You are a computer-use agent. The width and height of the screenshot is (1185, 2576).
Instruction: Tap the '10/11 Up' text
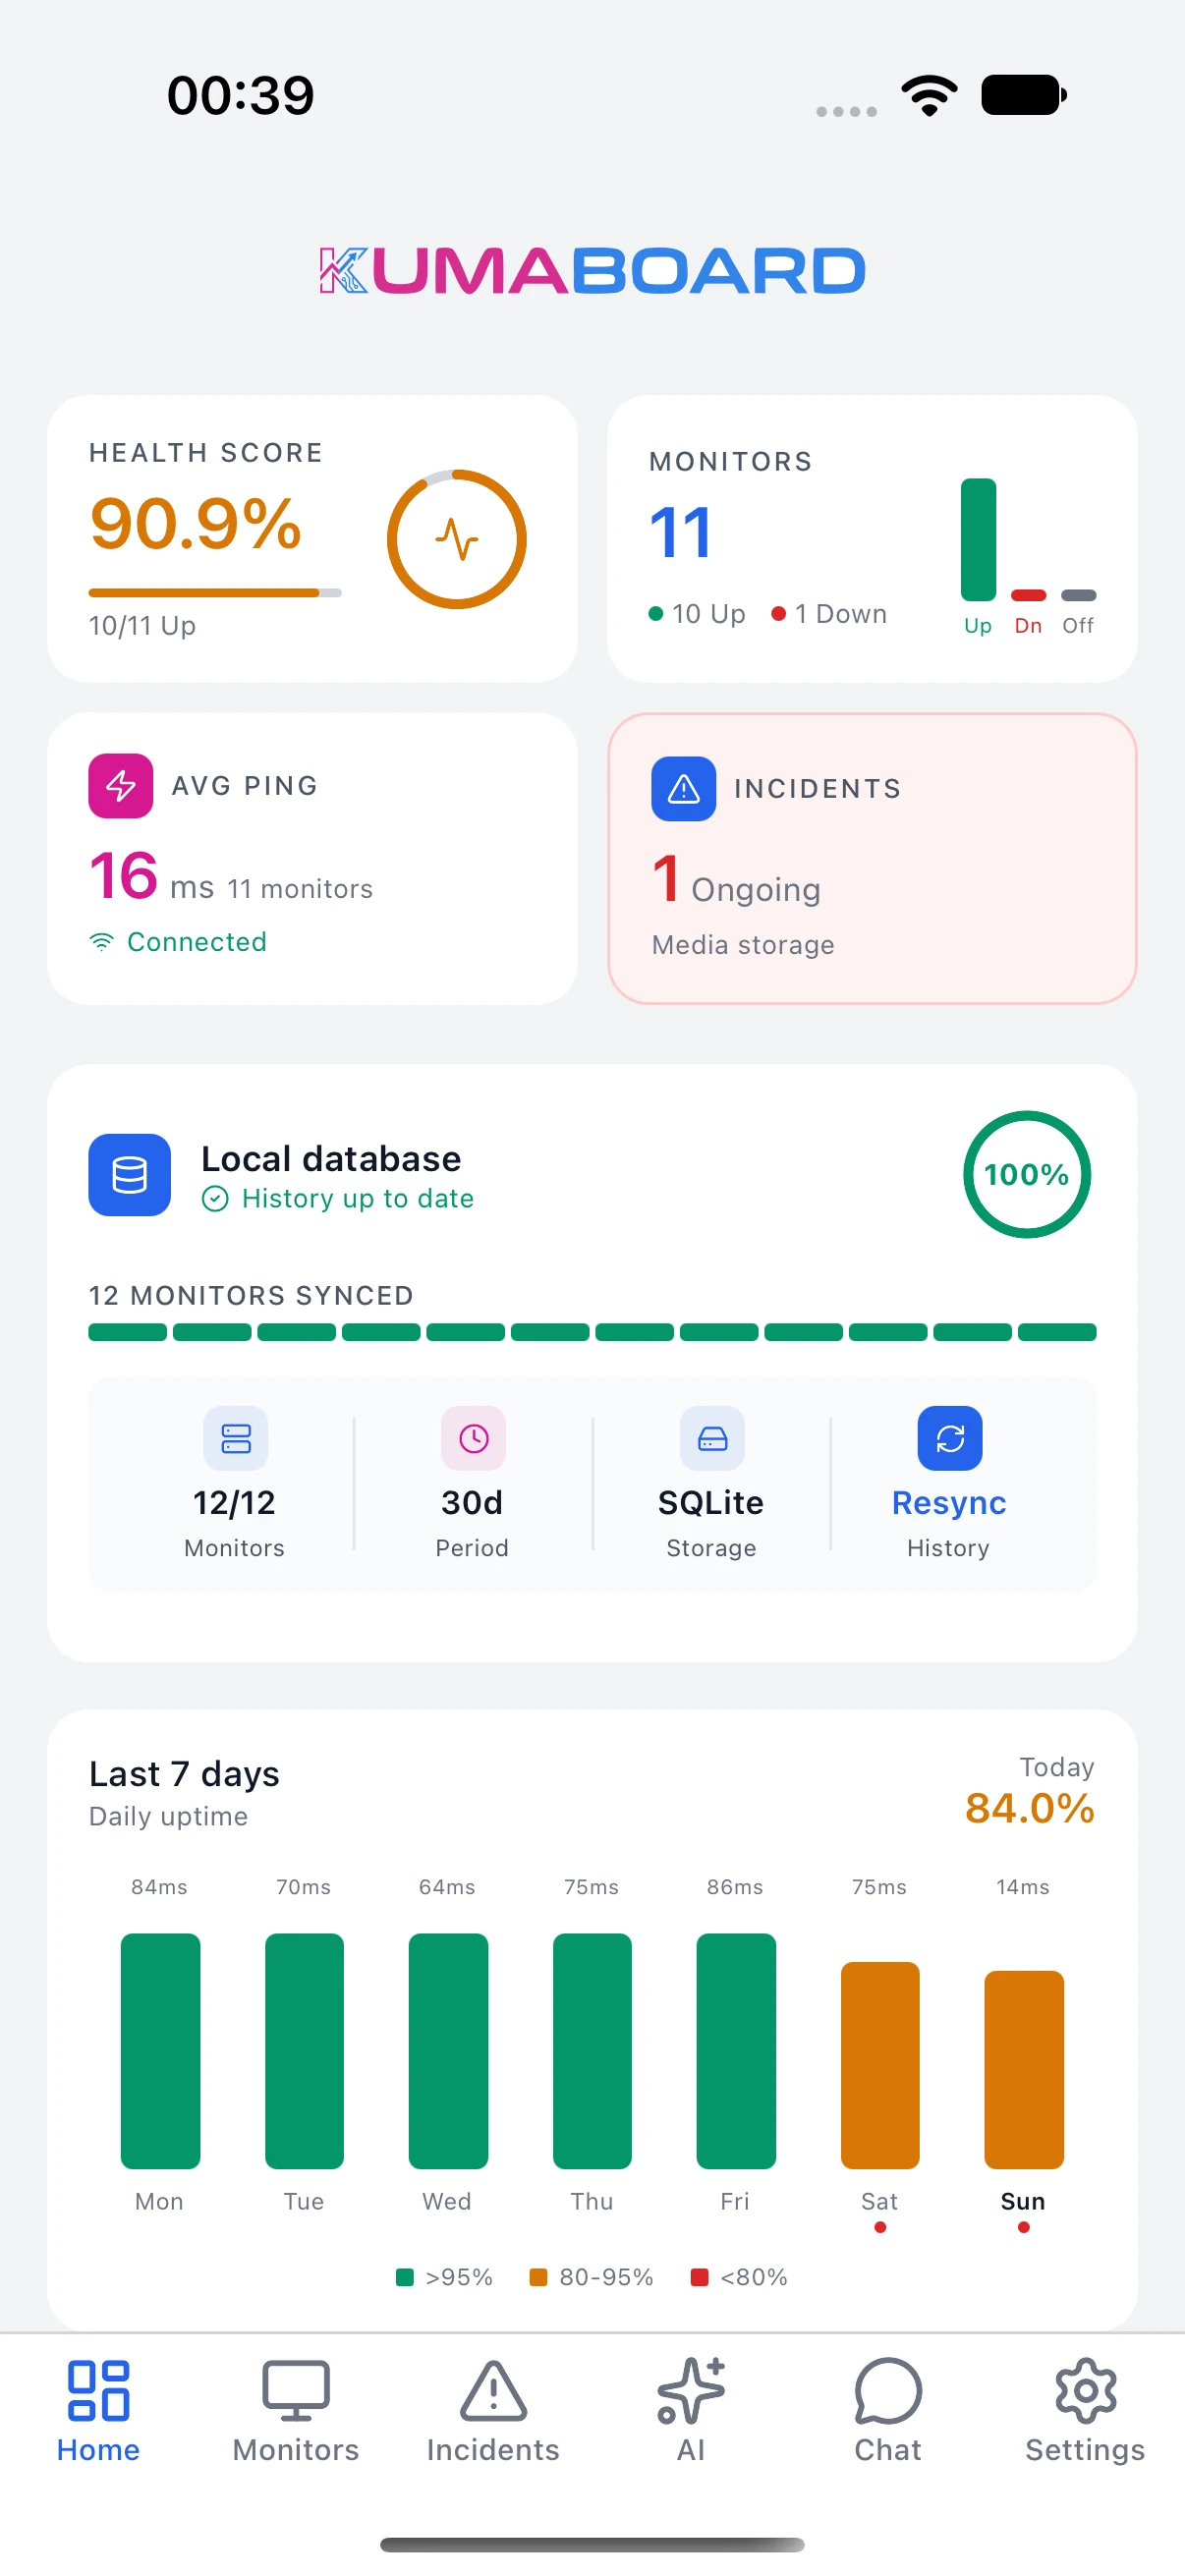[142, 626]
